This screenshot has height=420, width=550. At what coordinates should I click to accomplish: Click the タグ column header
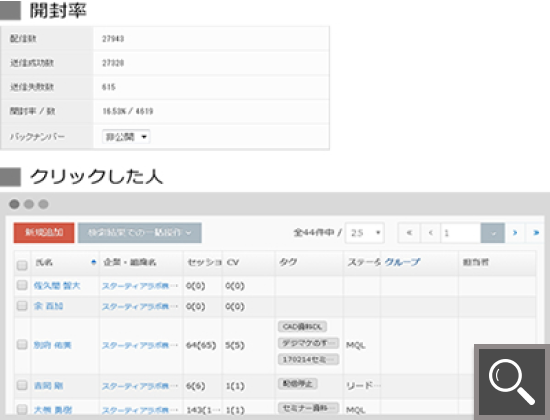(288, 262)
